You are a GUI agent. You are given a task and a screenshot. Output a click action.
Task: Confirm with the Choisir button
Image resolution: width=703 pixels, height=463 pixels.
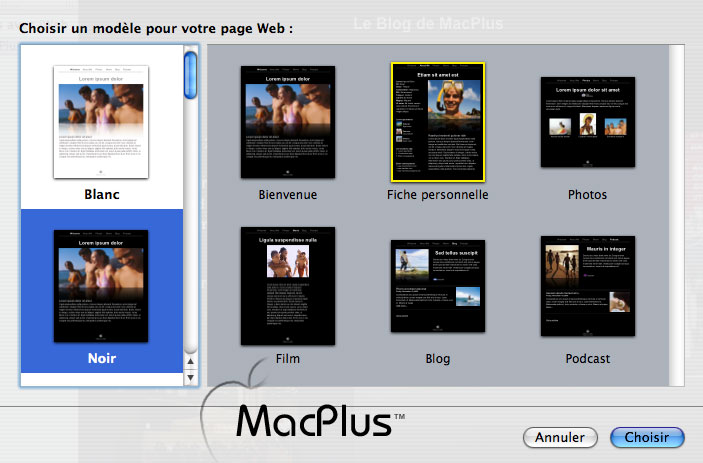pyautogui.click(x=647, y=437)
